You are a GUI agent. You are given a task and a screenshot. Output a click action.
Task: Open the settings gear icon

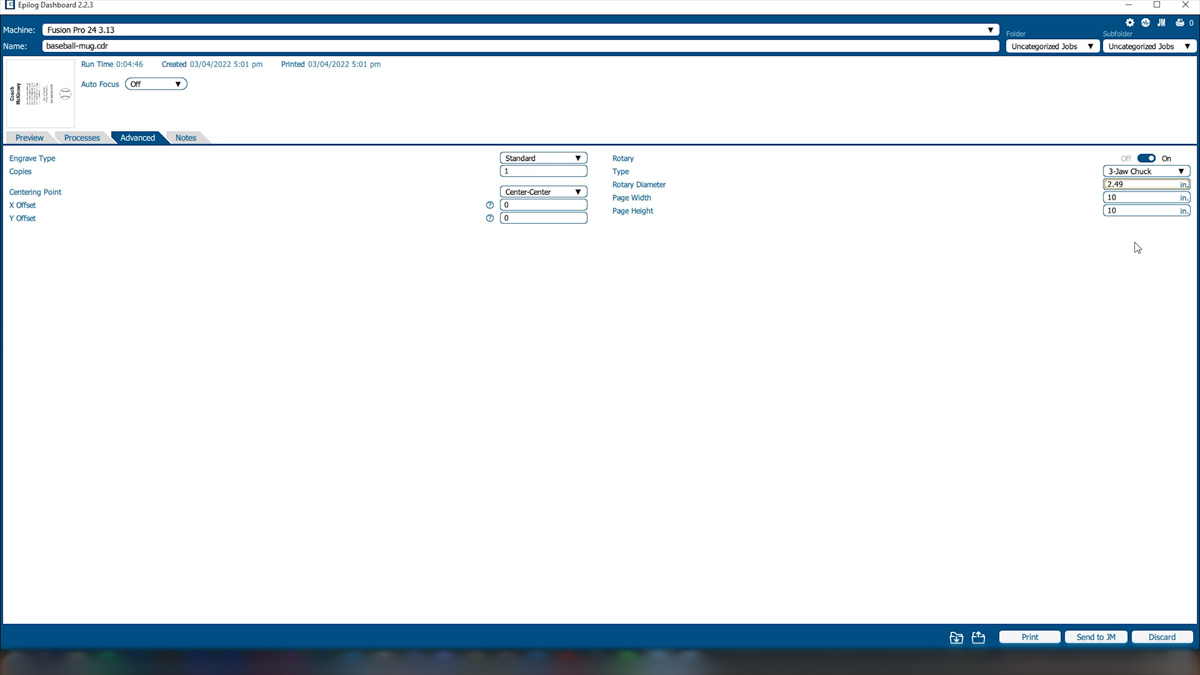click(1130, 22)
